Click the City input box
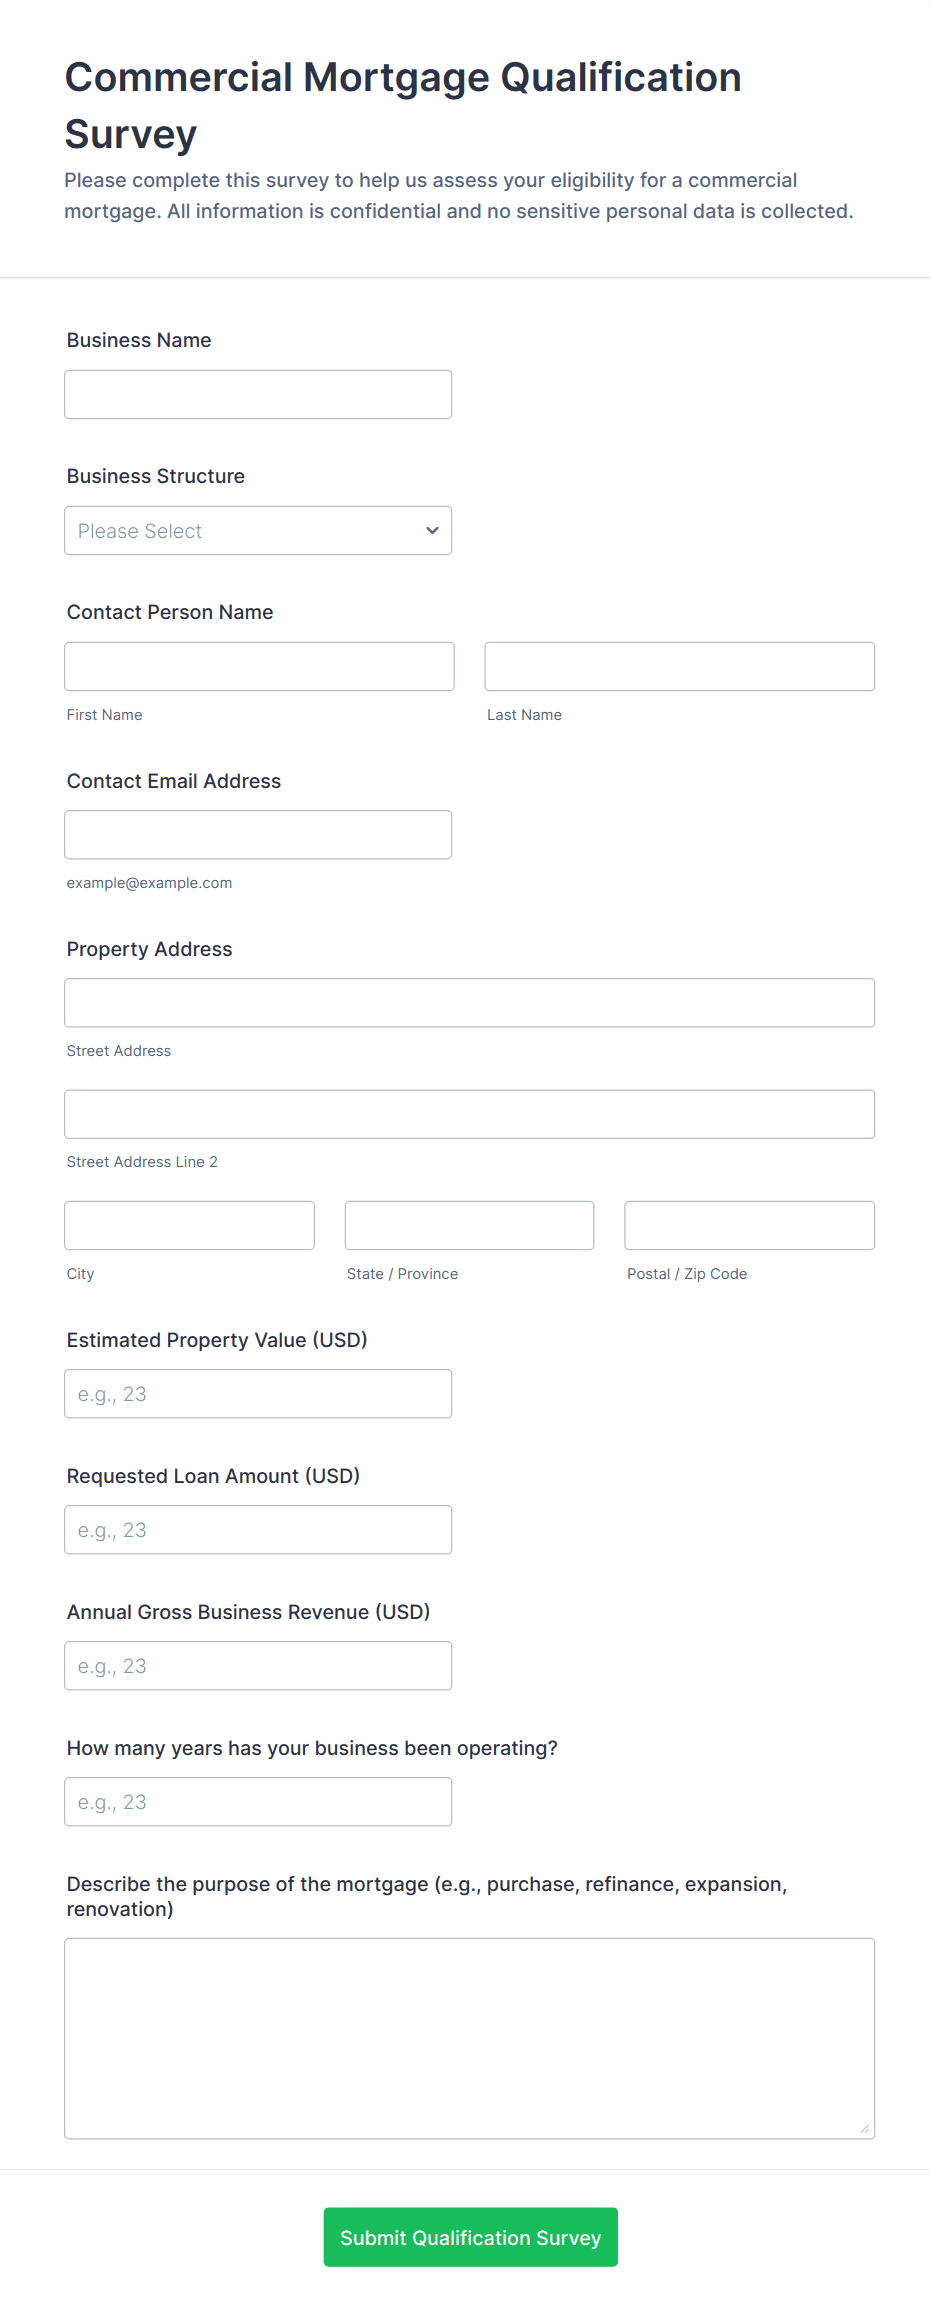Screen dimensions: 930x2316 click(x=189, y=1225)
